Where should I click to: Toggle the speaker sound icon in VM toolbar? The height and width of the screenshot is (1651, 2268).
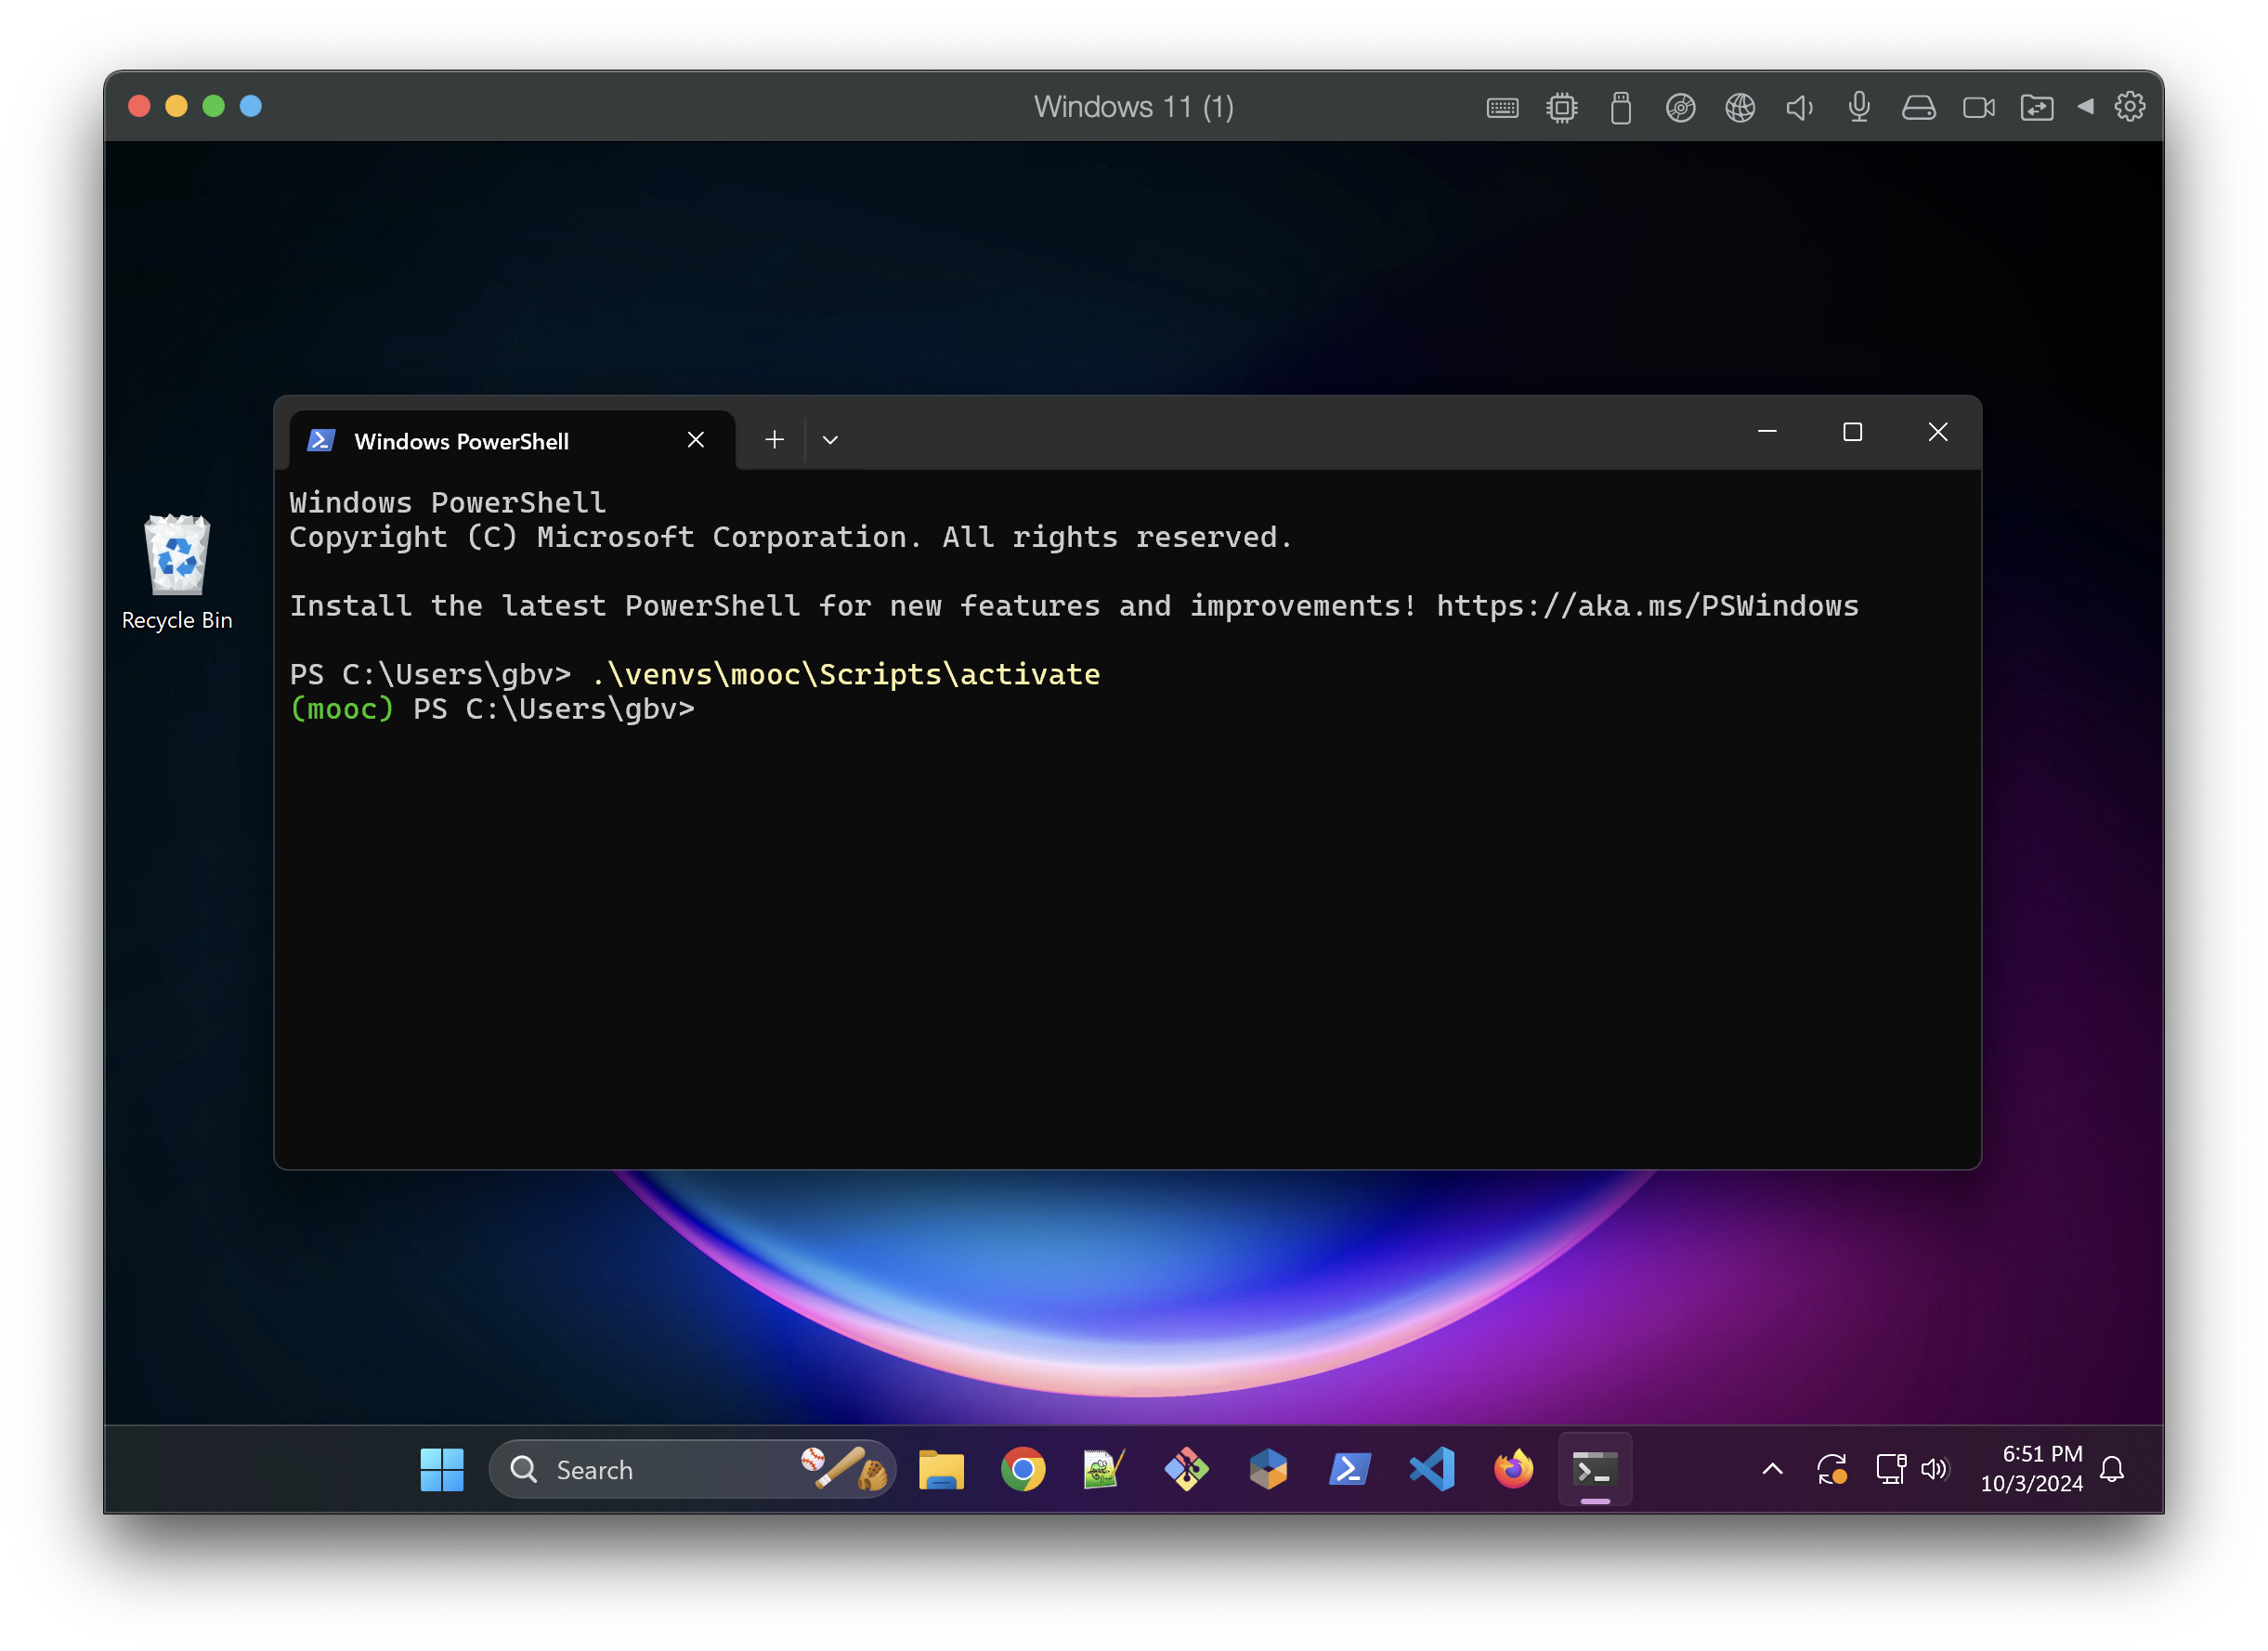click(x=1799, y=107)
